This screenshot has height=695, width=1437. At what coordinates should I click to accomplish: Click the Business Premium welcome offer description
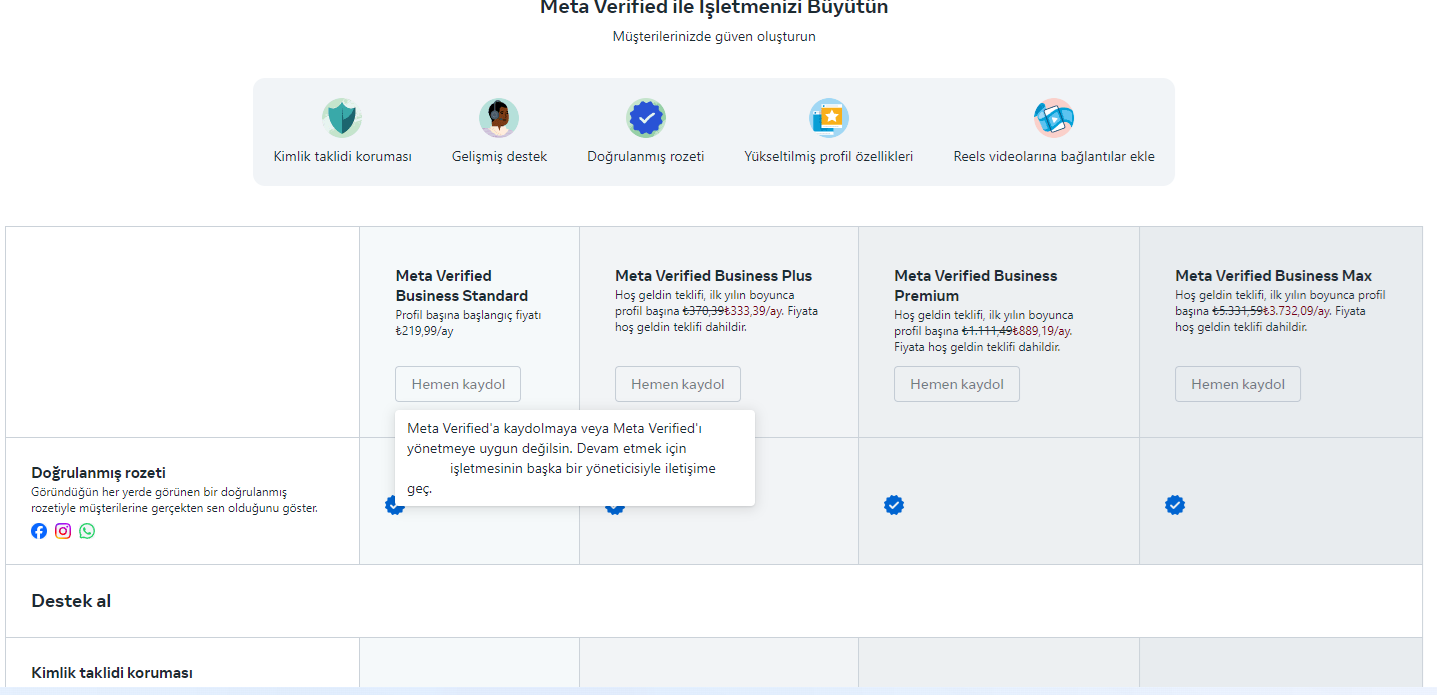[984, 331]
